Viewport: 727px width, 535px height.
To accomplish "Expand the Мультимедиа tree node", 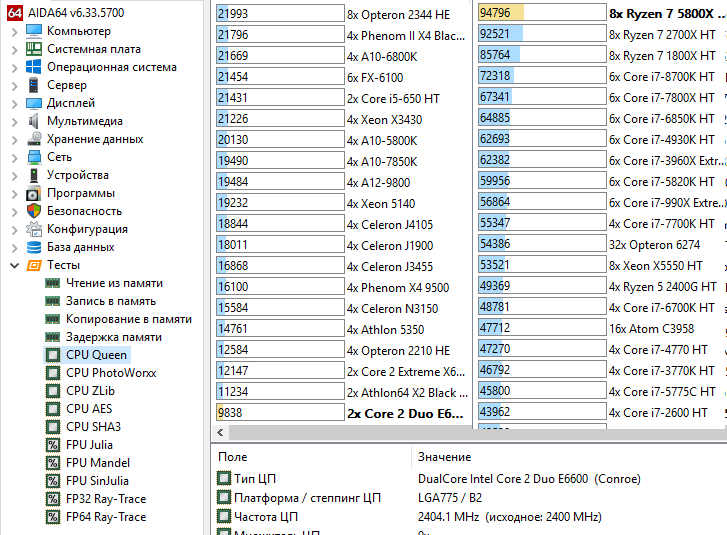I will [14, 122].
